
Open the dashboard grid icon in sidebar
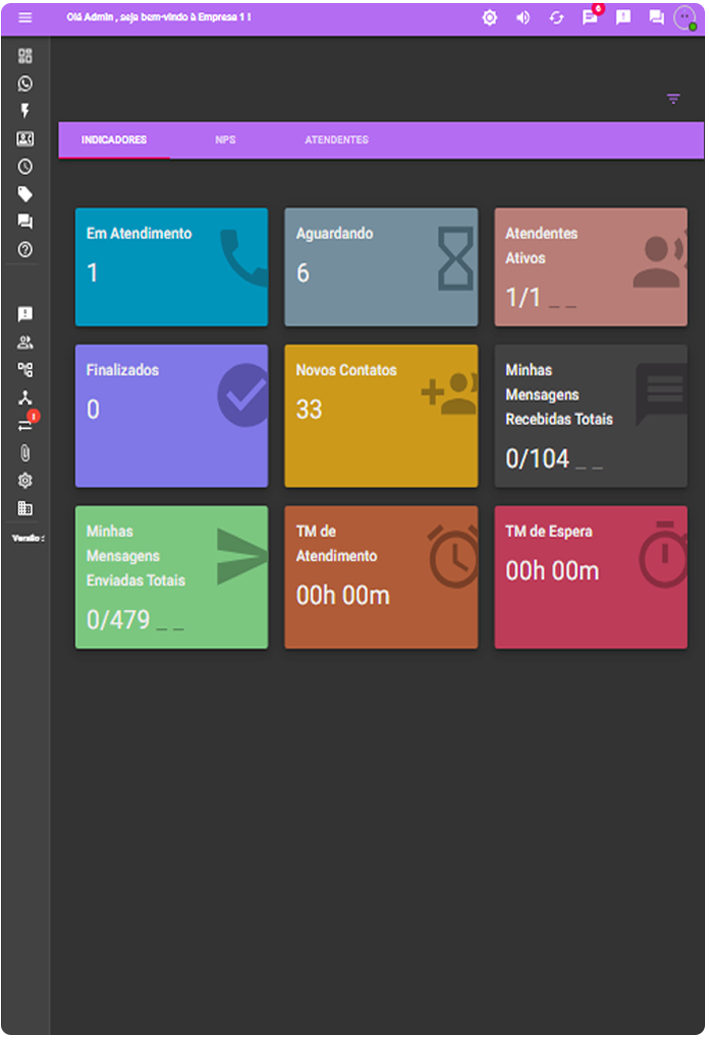pos(25,56)
